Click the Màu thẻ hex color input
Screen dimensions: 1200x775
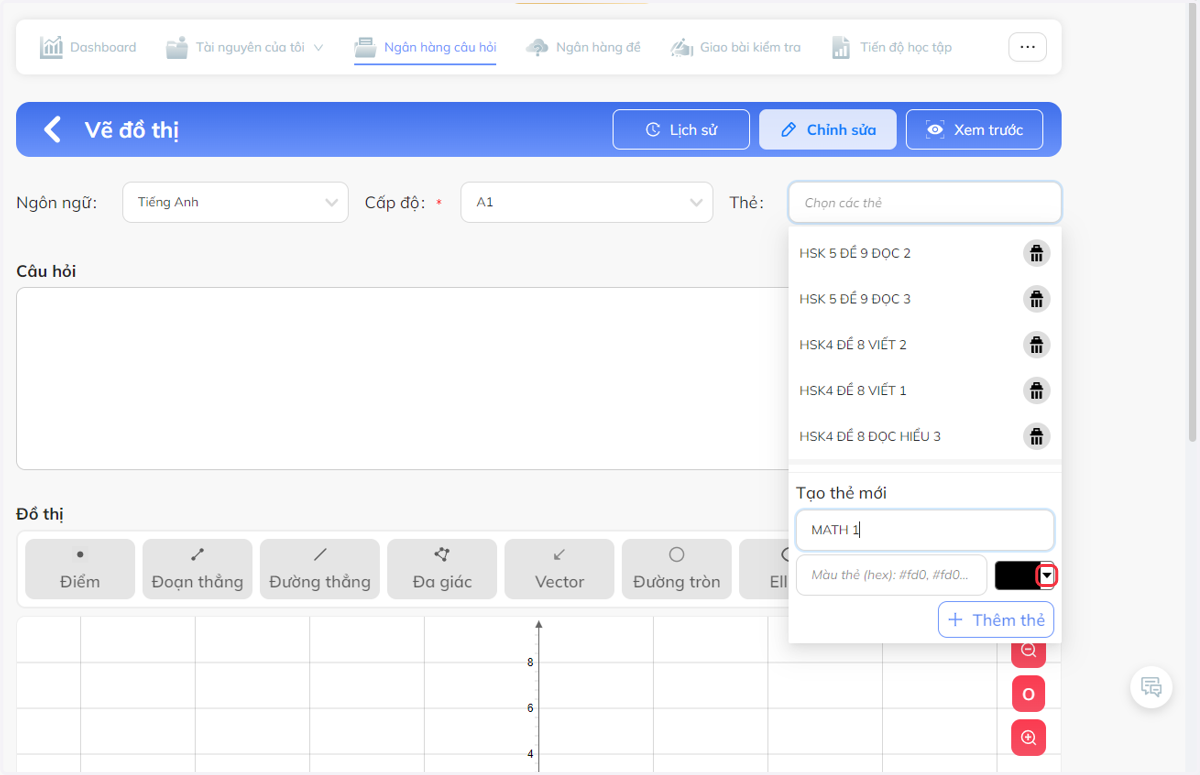click(x=891, y=575)
